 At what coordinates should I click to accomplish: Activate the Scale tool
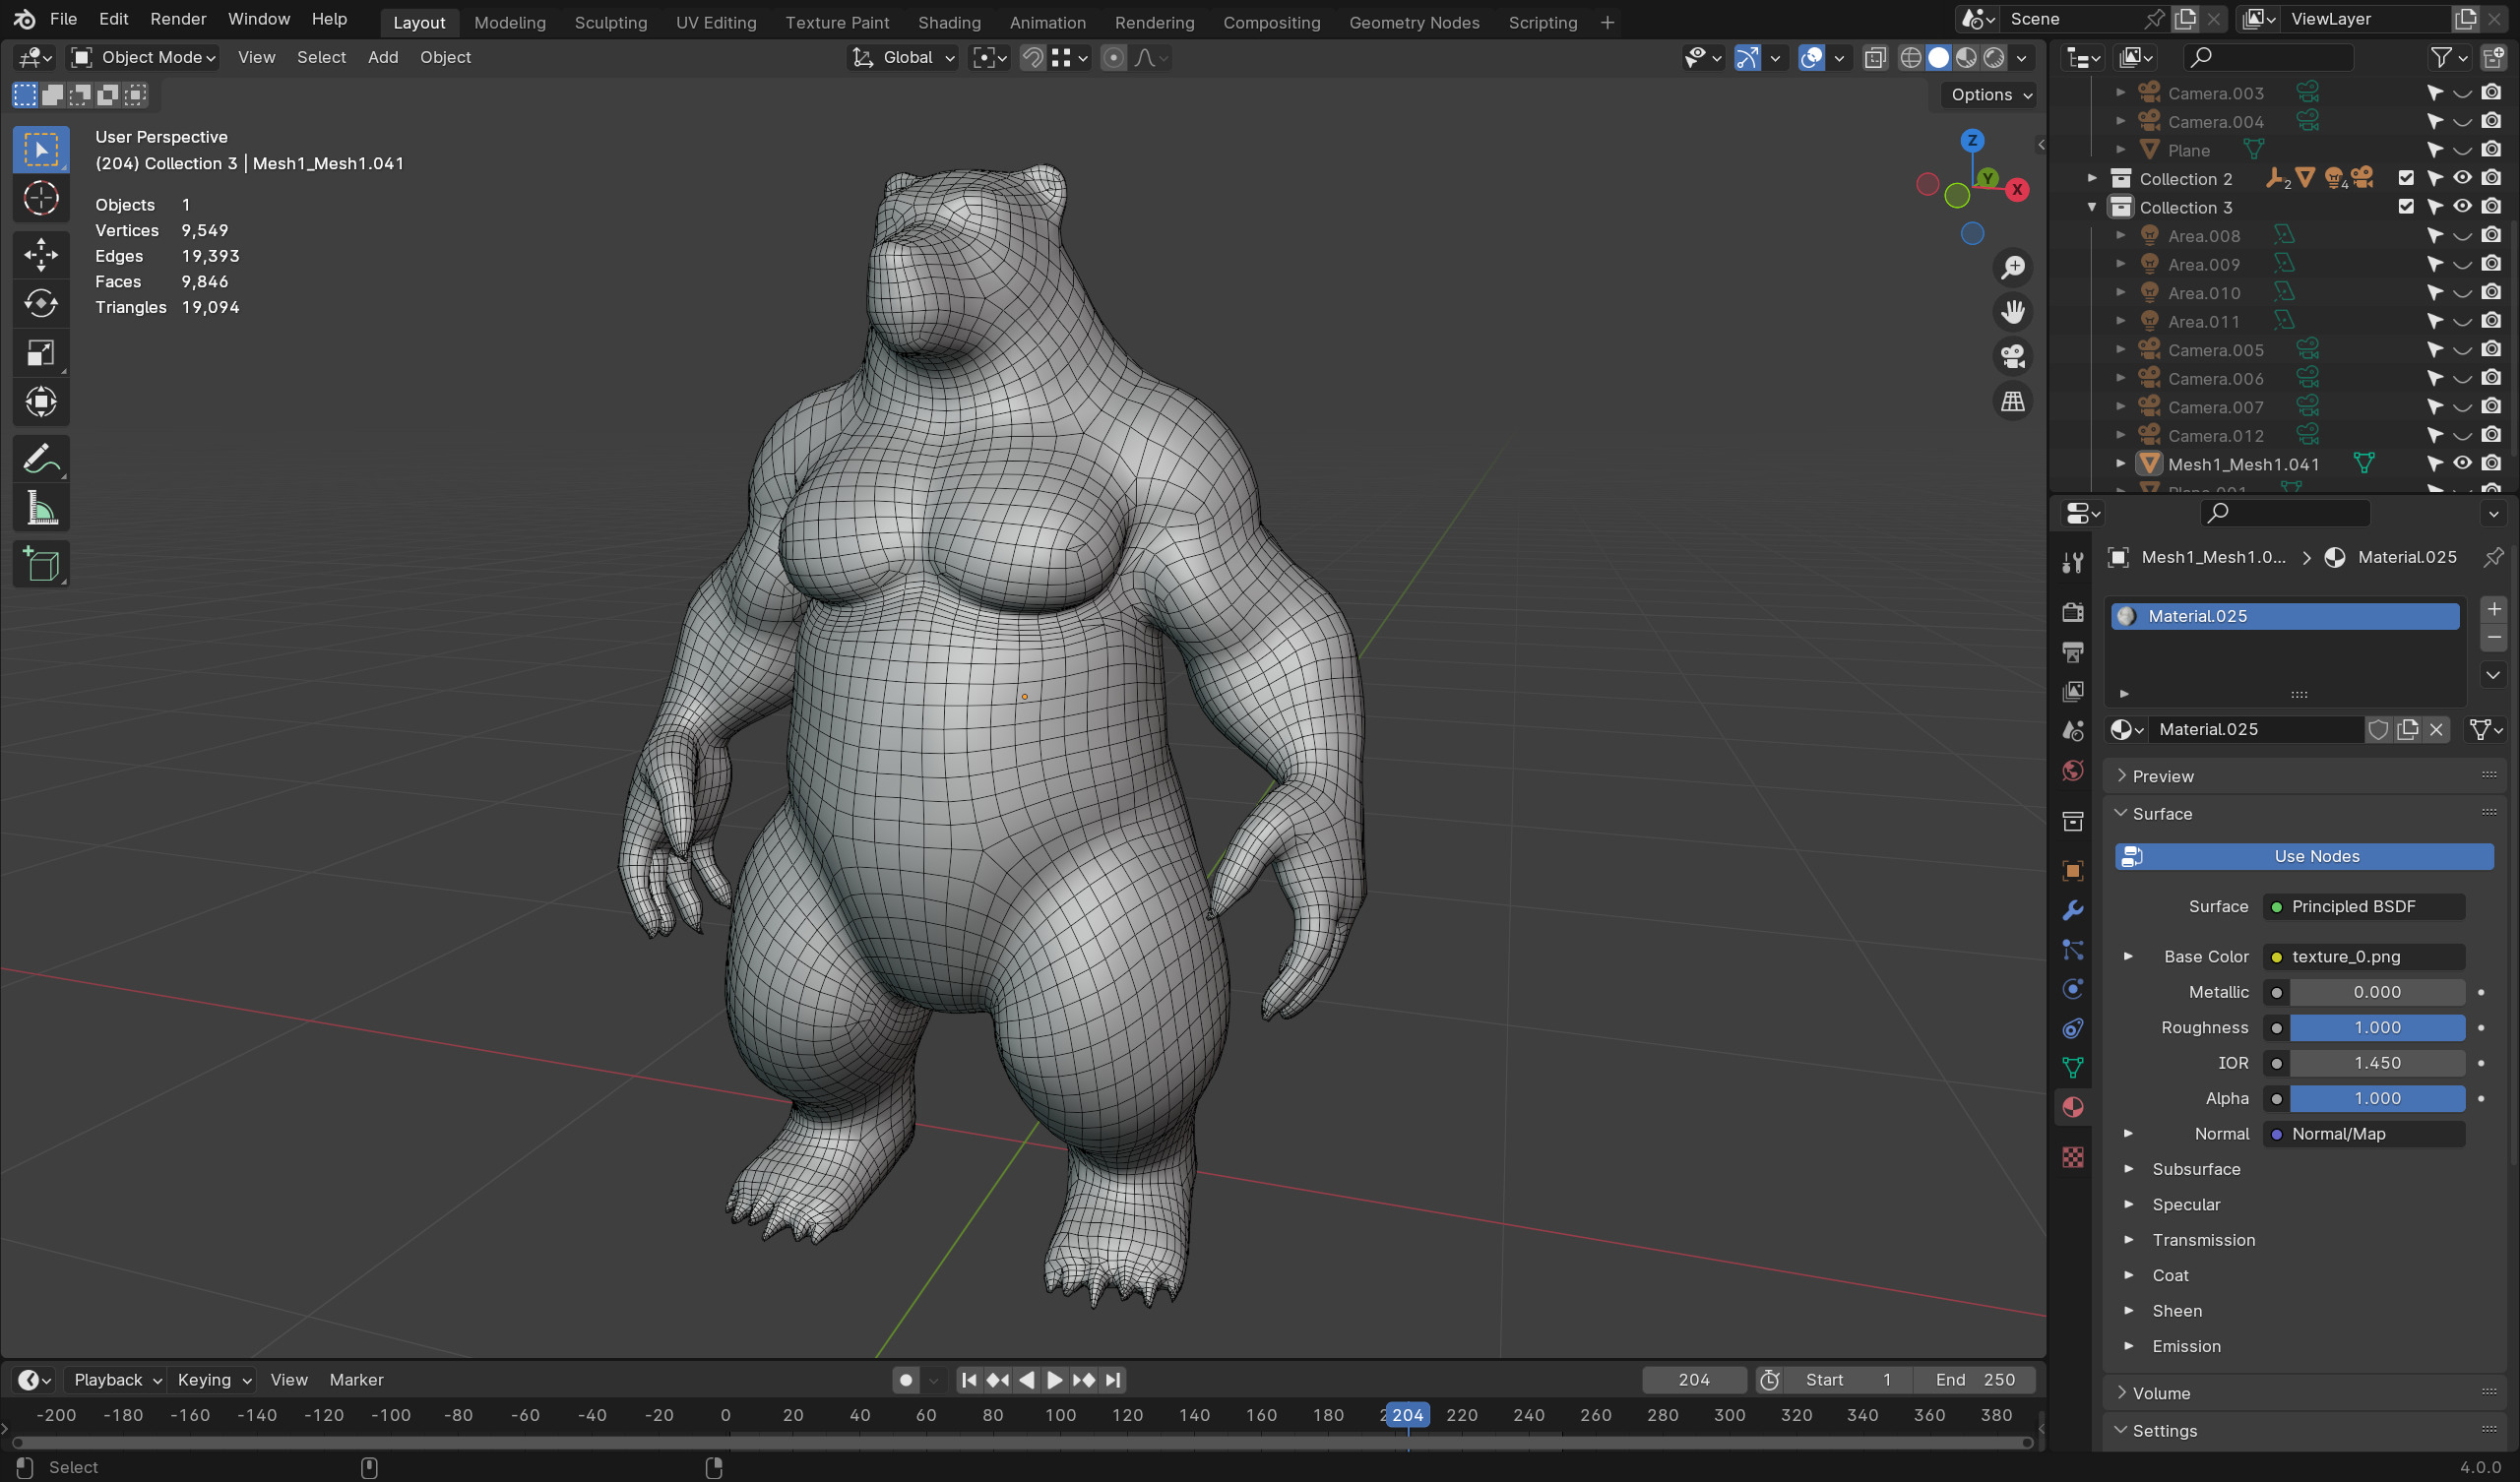(41, 352)
